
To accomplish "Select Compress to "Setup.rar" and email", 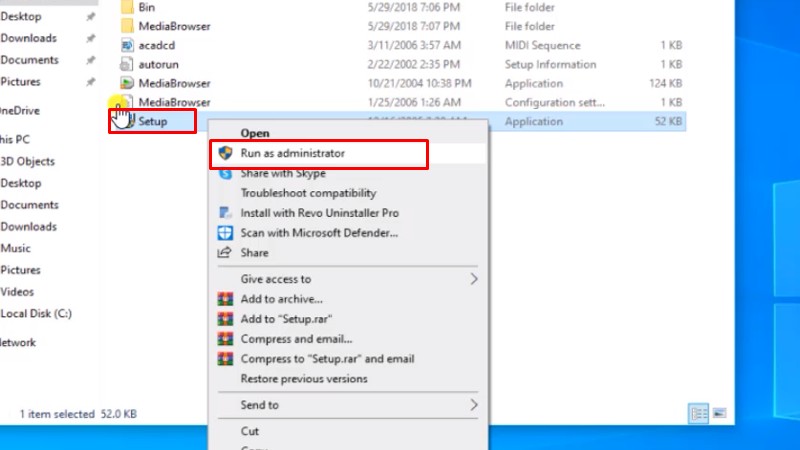I will (327, 359).
